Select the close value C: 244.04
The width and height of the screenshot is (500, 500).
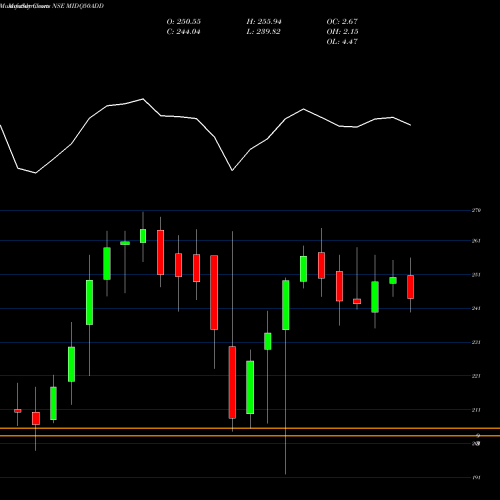tap(184, 32)
